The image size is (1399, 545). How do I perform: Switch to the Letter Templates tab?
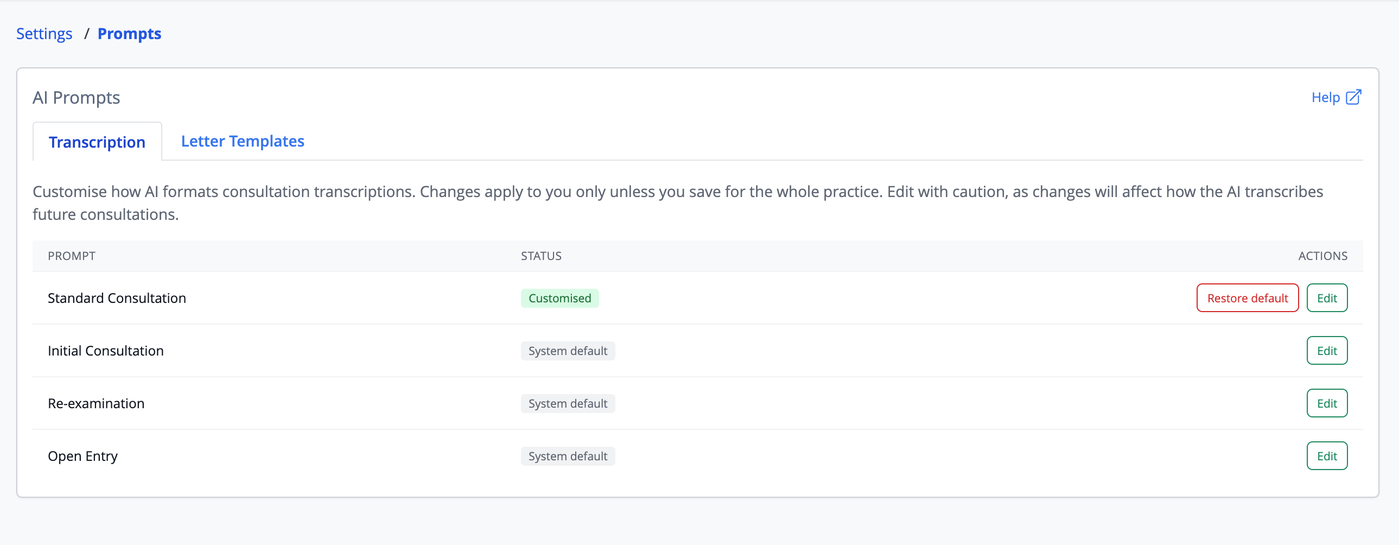[x=242, y=141]
